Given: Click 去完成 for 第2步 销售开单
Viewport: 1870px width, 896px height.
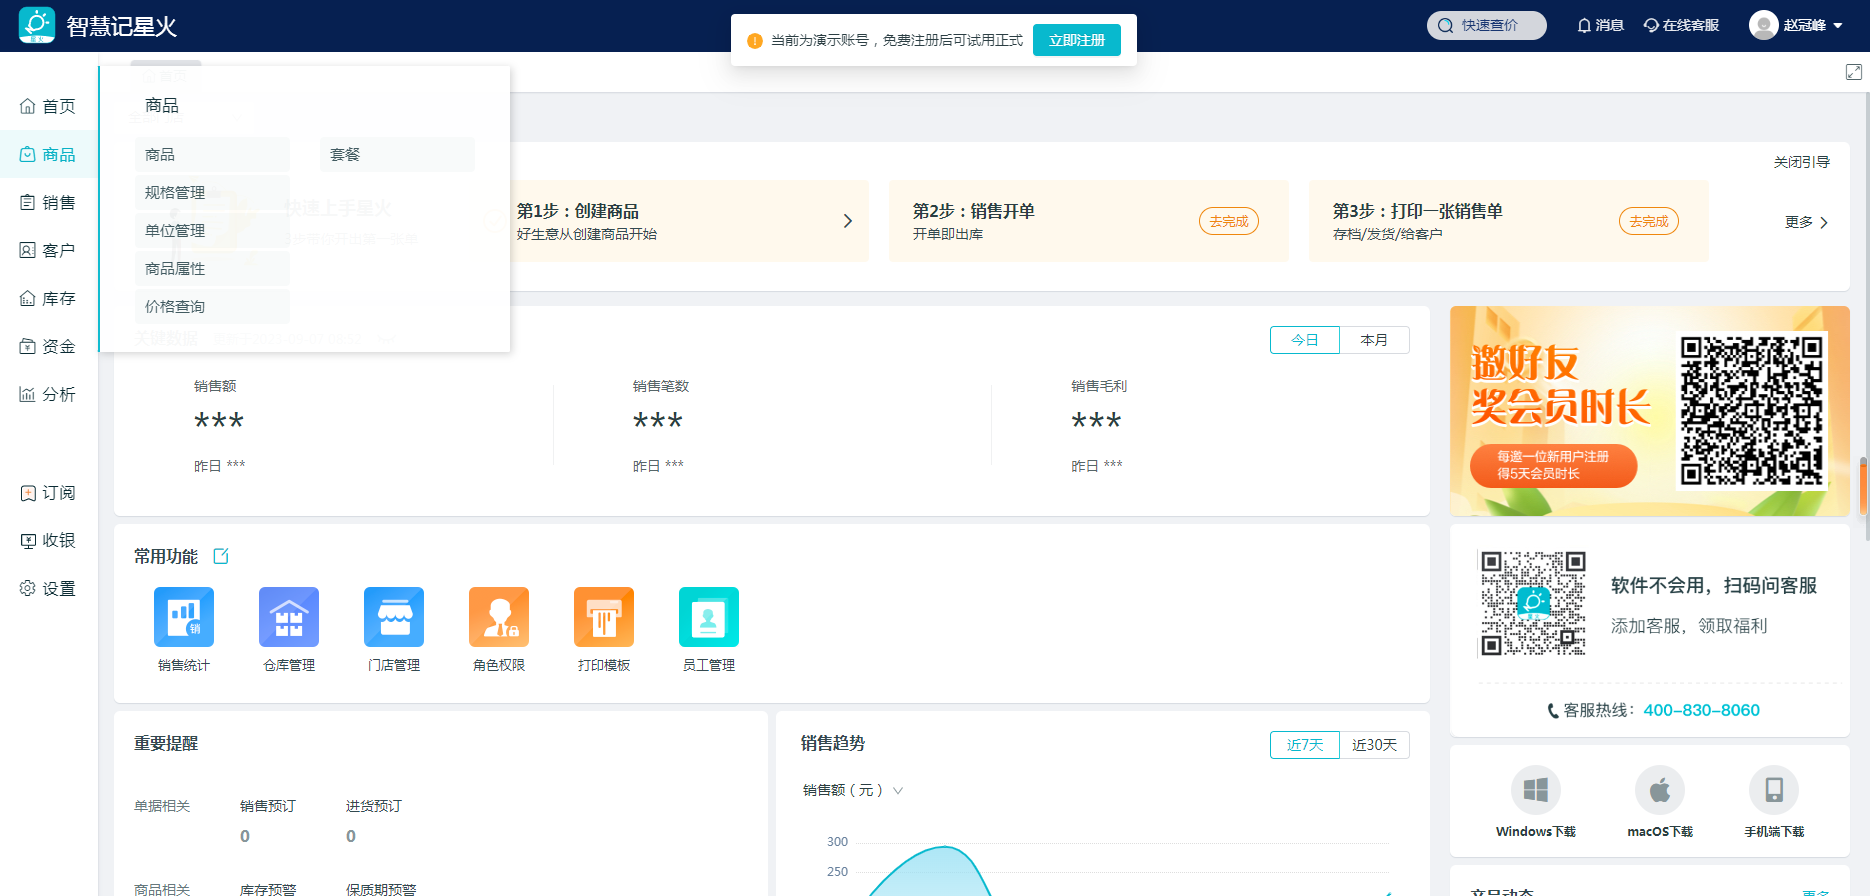Looking at the screenshot, I should 1228,221.
